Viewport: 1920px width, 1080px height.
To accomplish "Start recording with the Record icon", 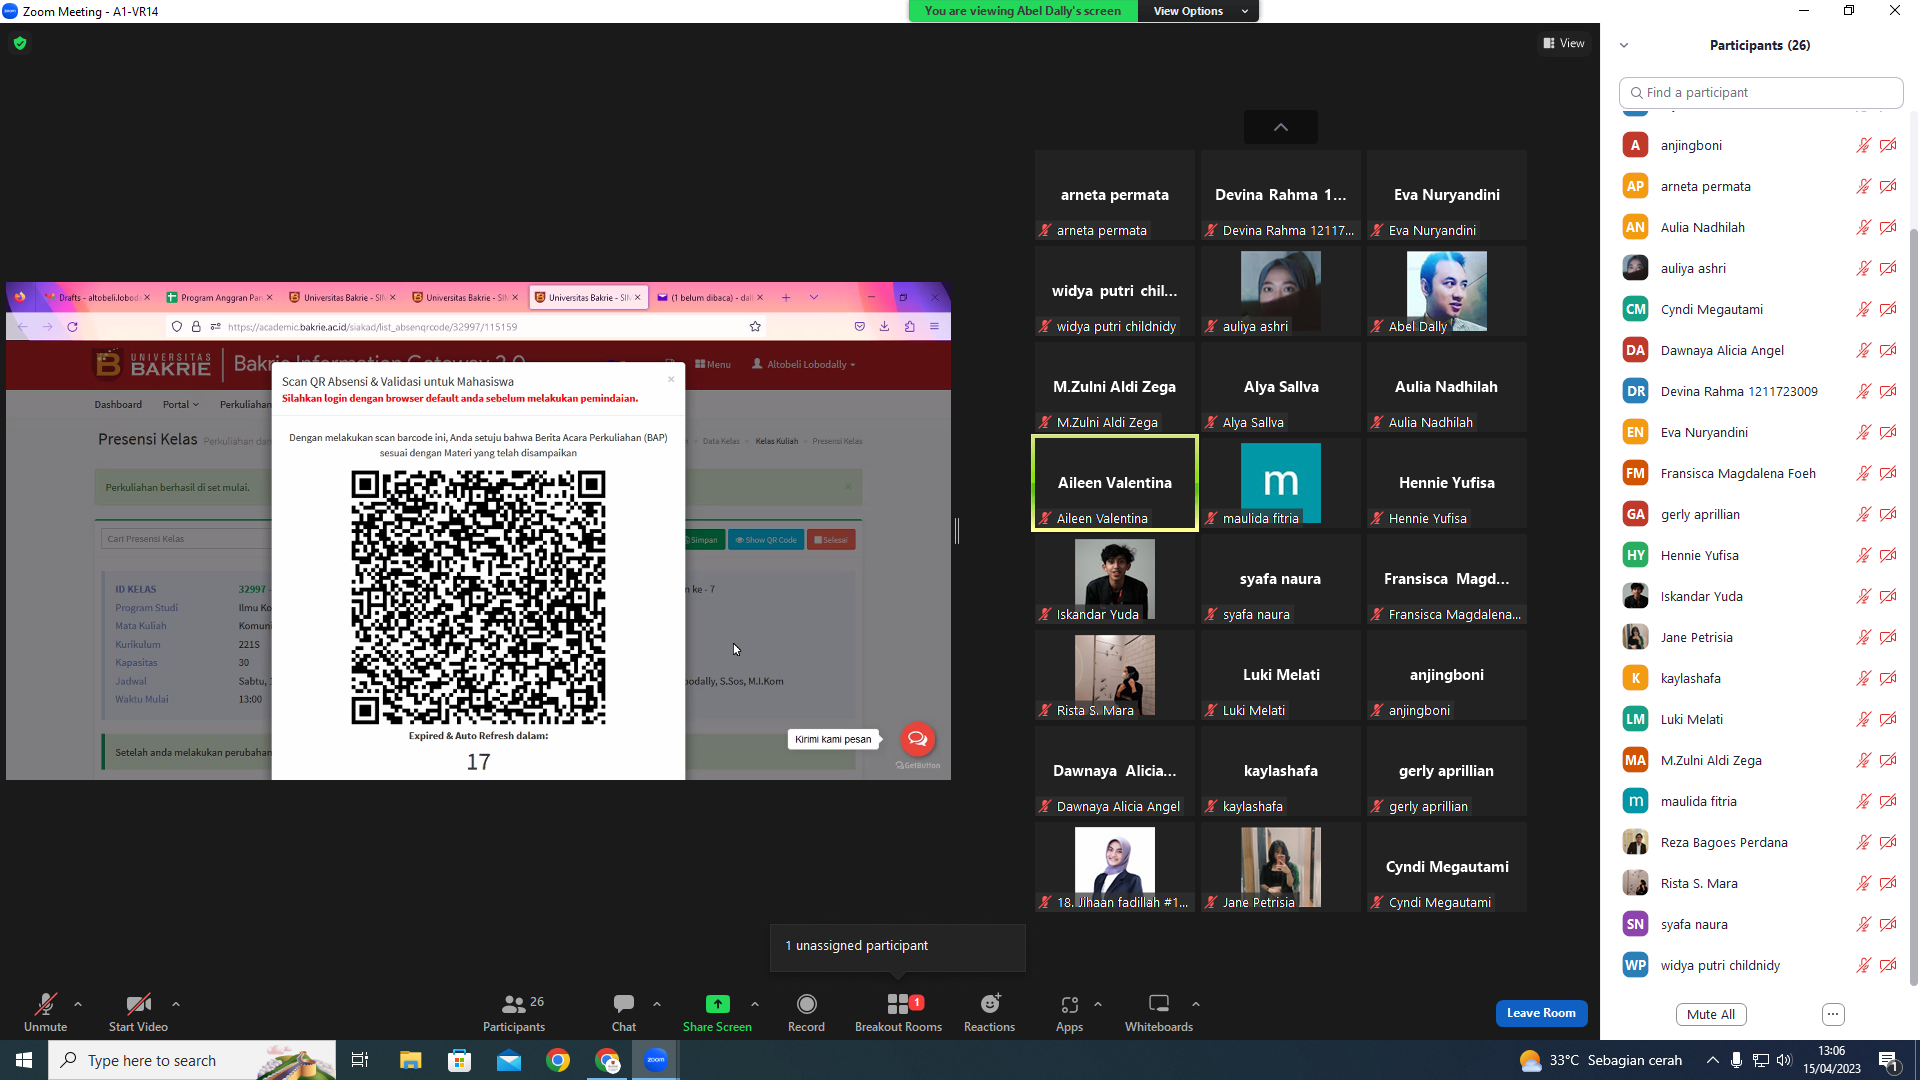I will (807, 1004).
